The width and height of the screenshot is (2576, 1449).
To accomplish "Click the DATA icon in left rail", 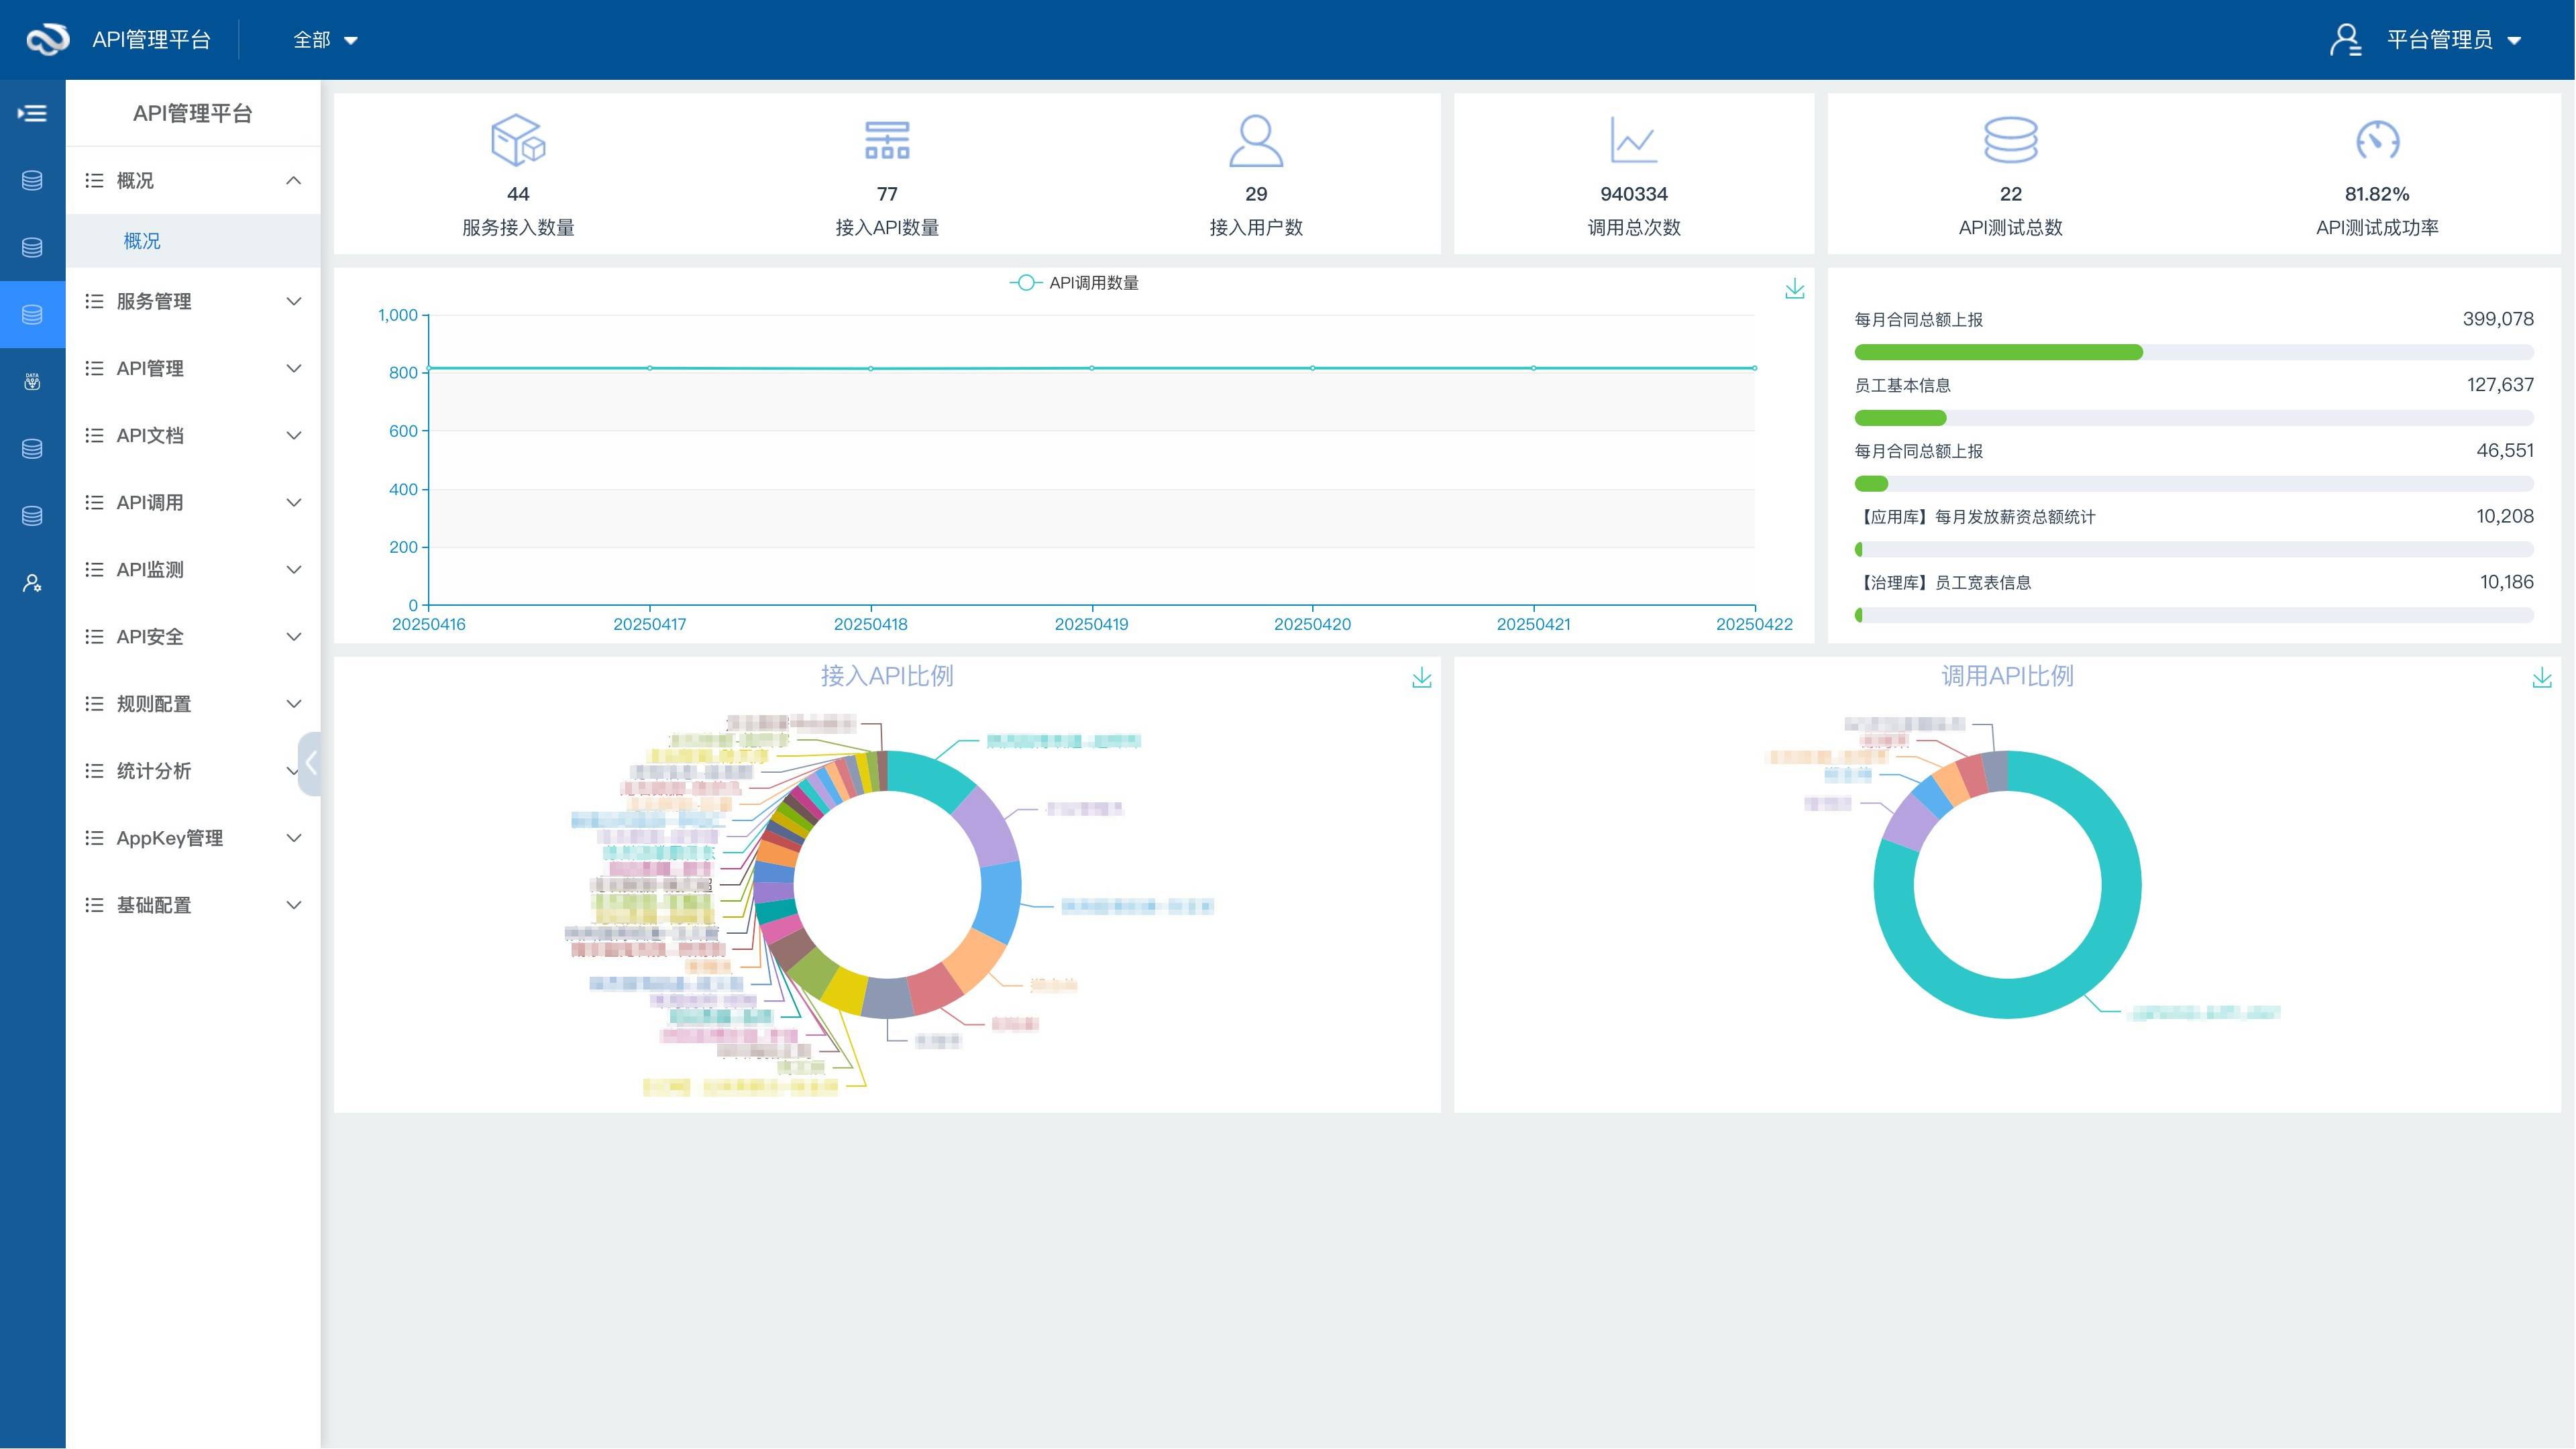I will [32, 381].
